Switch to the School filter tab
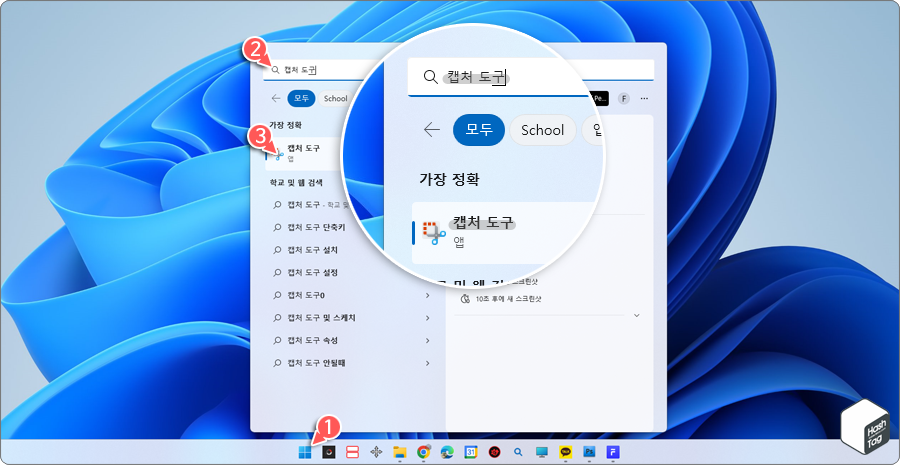The image size is (900, 465). pyautogui.click(x=335, y=98)
